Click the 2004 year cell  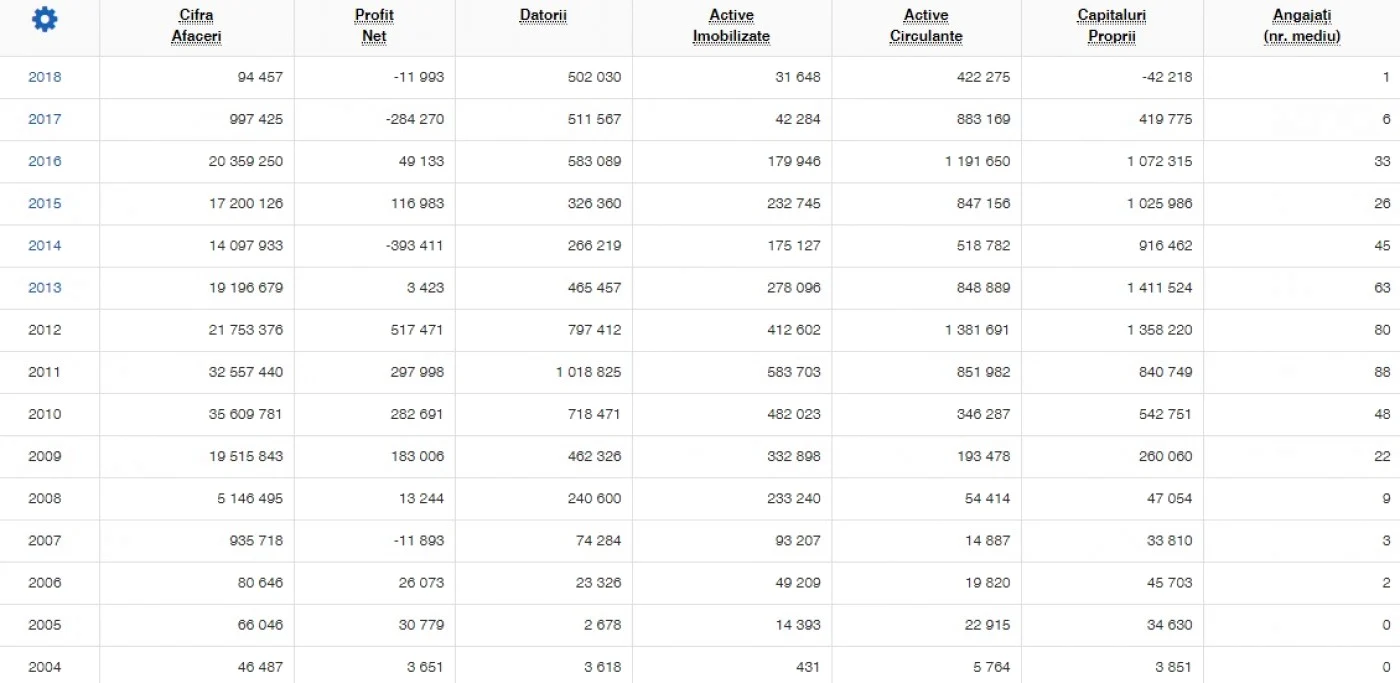[x=44, y=667]
